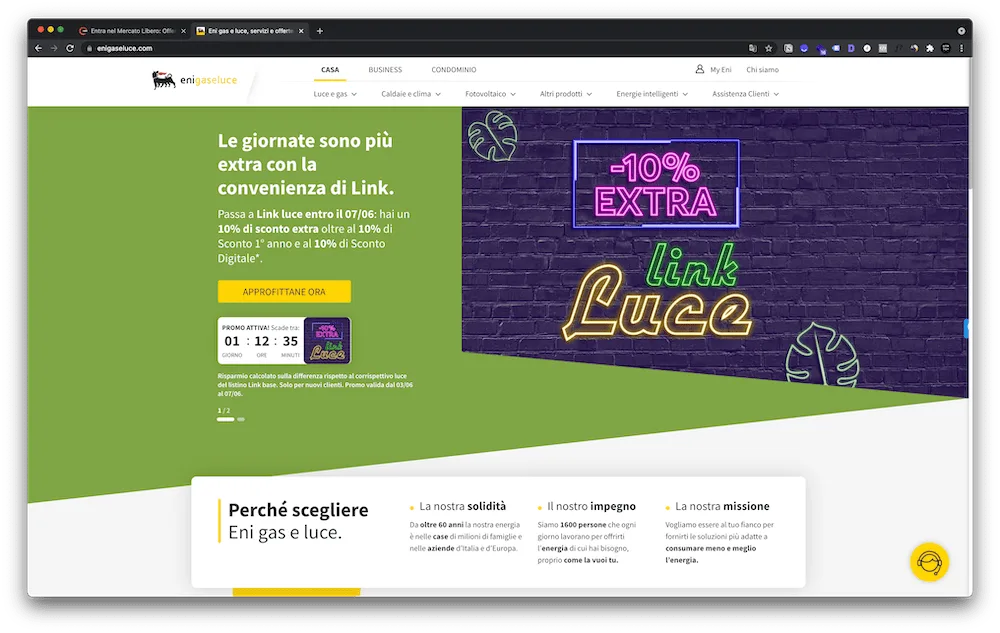Open the puzzle-piece Extensions menu
1000x633 pixels.
tap(930, 48)
